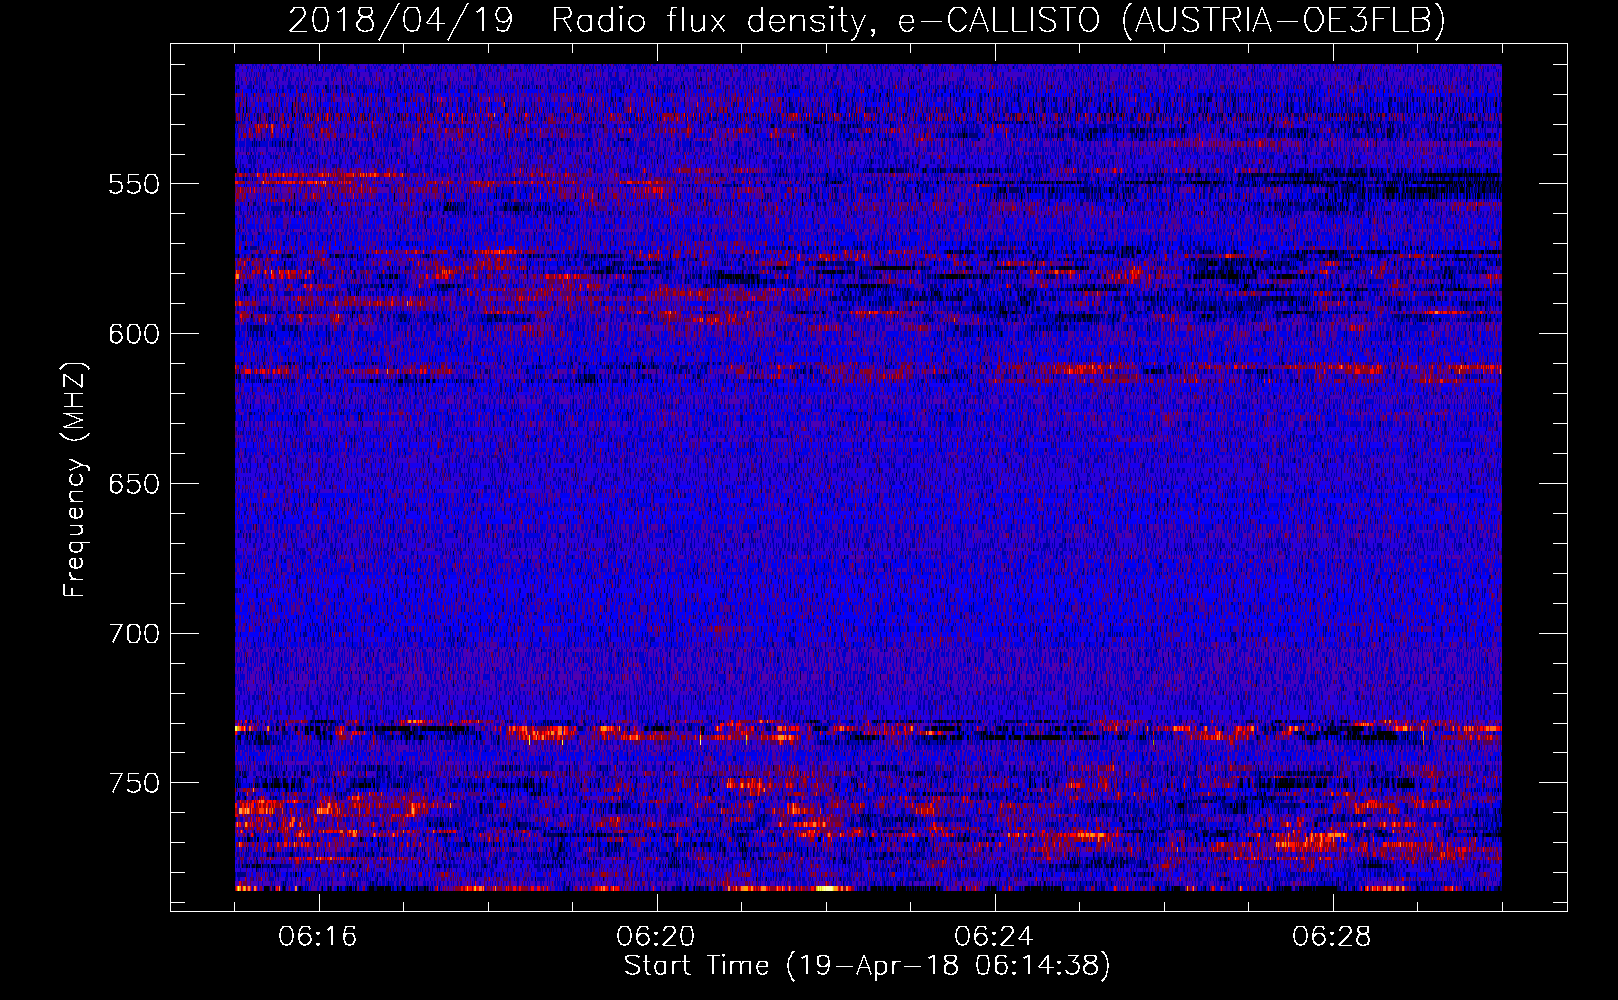Click the 550 frequency tick label
The width and height of the screenshot is (1618, 1000).
(134, 184)
